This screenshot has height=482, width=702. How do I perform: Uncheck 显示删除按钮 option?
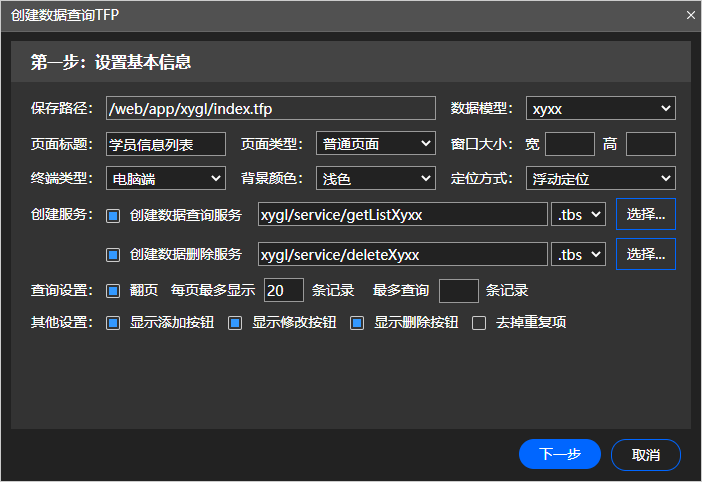click(x=357, y=323)
